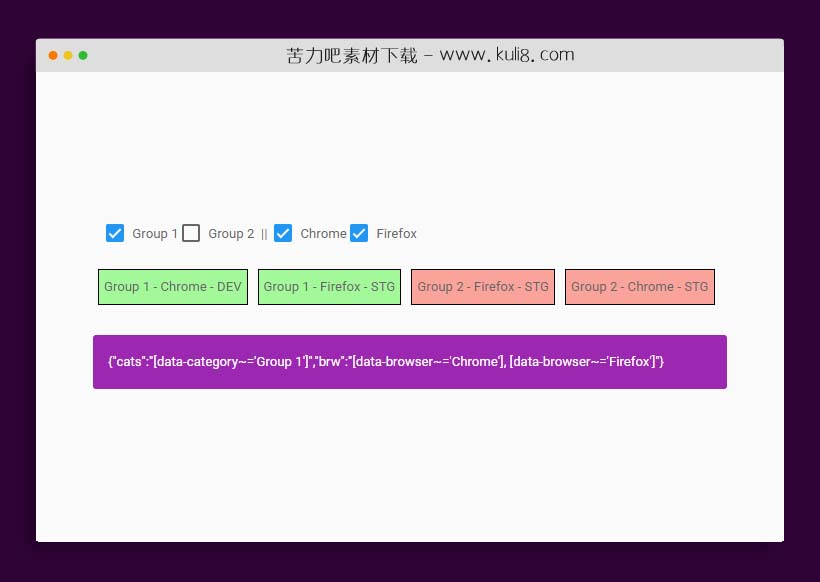Uncheck the Group 1 checkbox
This screenshot has height=582, width=820.
pos(115,233)
